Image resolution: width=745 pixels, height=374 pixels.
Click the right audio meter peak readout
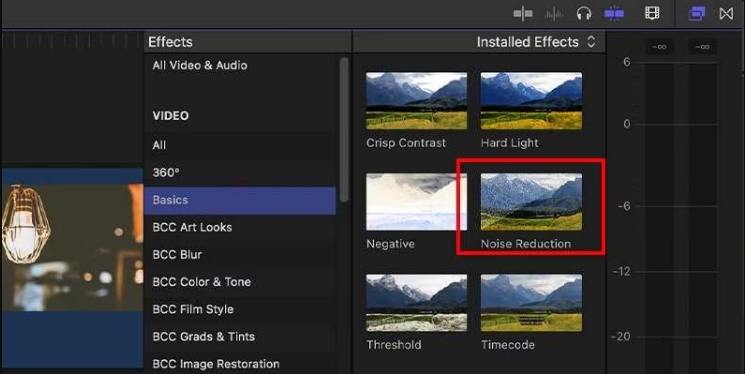(x=702, y=47)
